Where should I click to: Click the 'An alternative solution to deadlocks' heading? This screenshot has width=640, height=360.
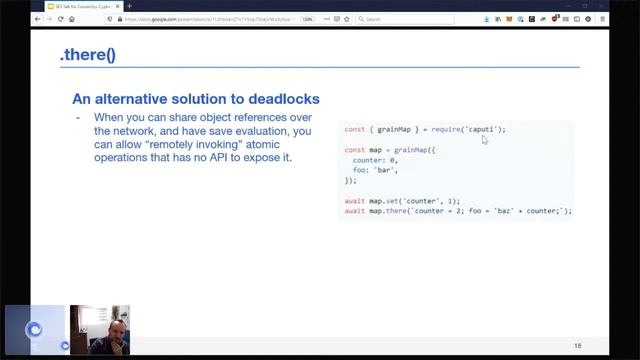196,99
